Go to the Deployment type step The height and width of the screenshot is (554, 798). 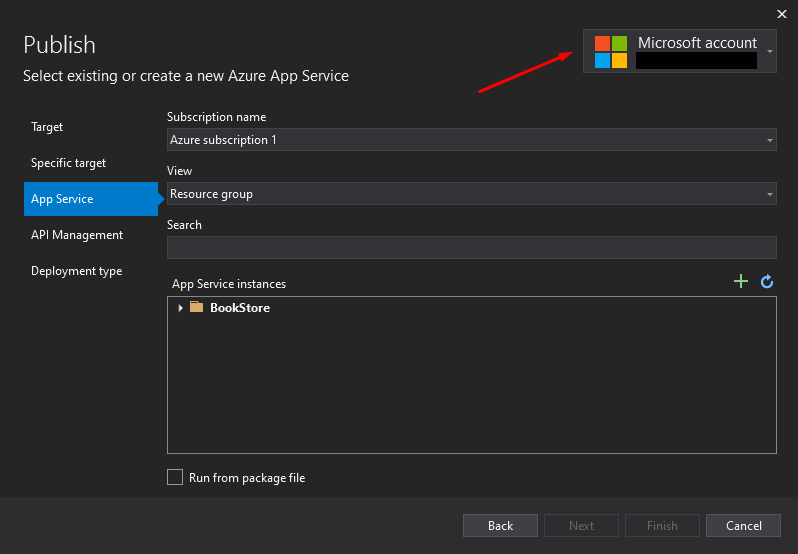tap(76, 271)
